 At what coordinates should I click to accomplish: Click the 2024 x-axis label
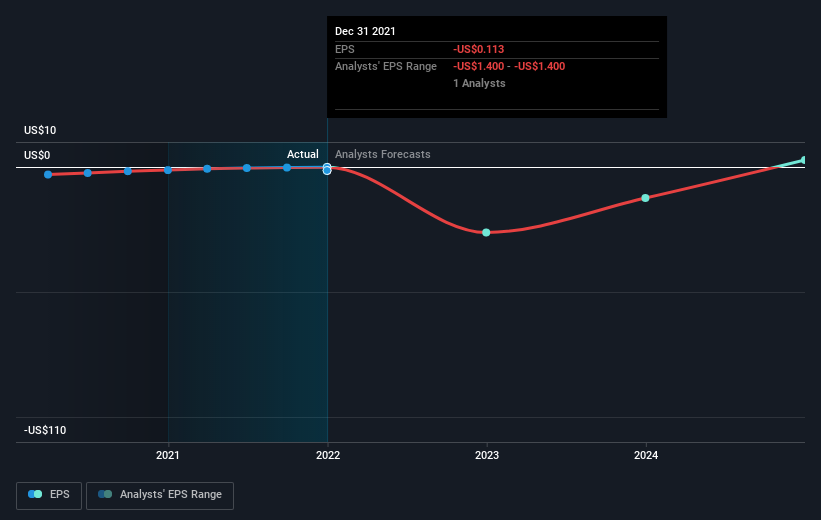point(646,455)
